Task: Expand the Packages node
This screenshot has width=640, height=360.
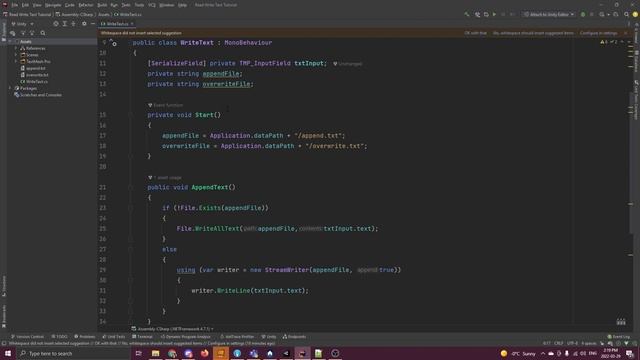Action: [10, 88]
